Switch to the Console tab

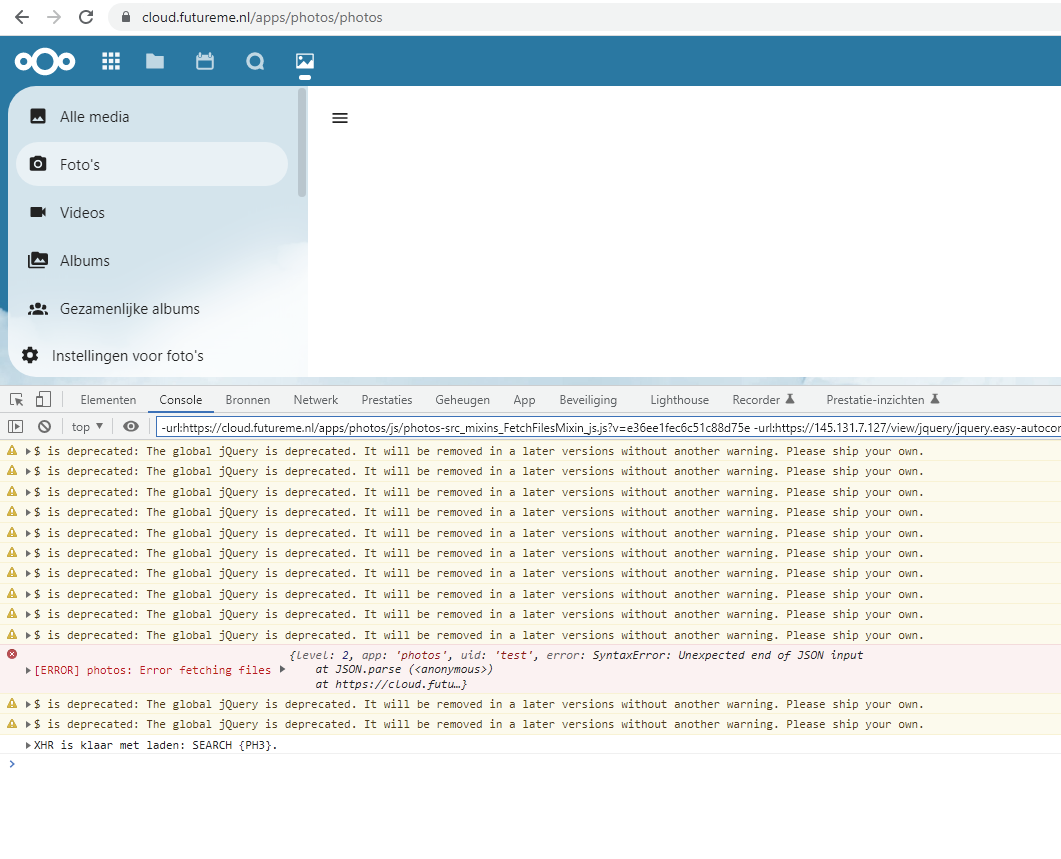pos(181,399)
